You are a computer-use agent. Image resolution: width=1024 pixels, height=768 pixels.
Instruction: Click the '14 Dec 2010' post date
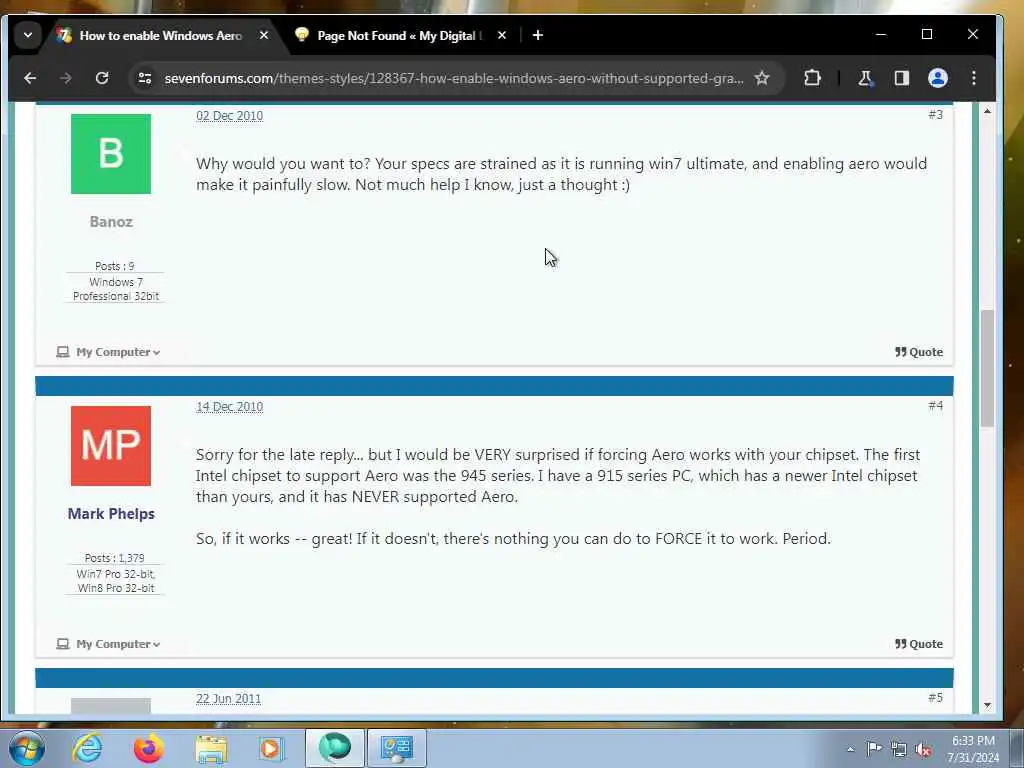pyautogui.click(x=229, y=407)
